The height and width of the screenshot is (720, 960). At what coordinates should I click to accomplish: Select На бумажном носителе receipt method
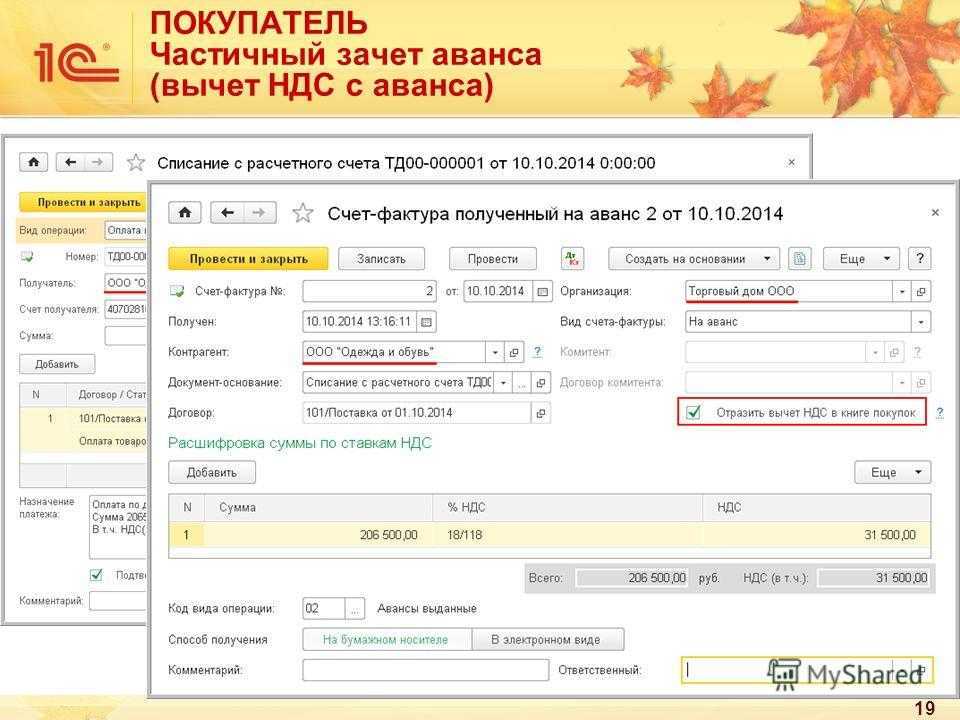386,640
